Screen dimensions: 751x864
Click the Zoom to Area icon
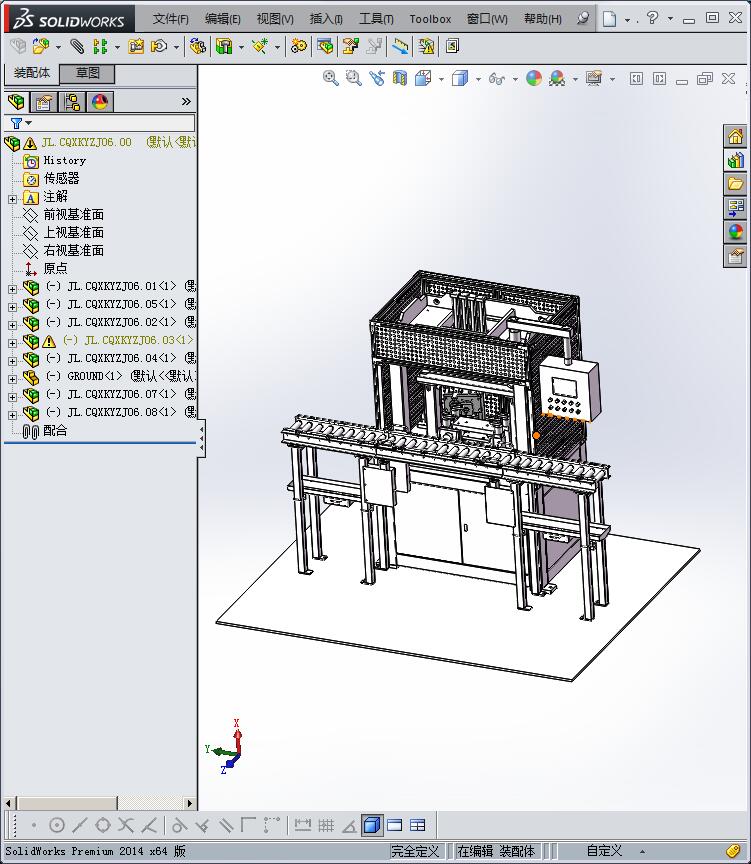click(353, 78)
